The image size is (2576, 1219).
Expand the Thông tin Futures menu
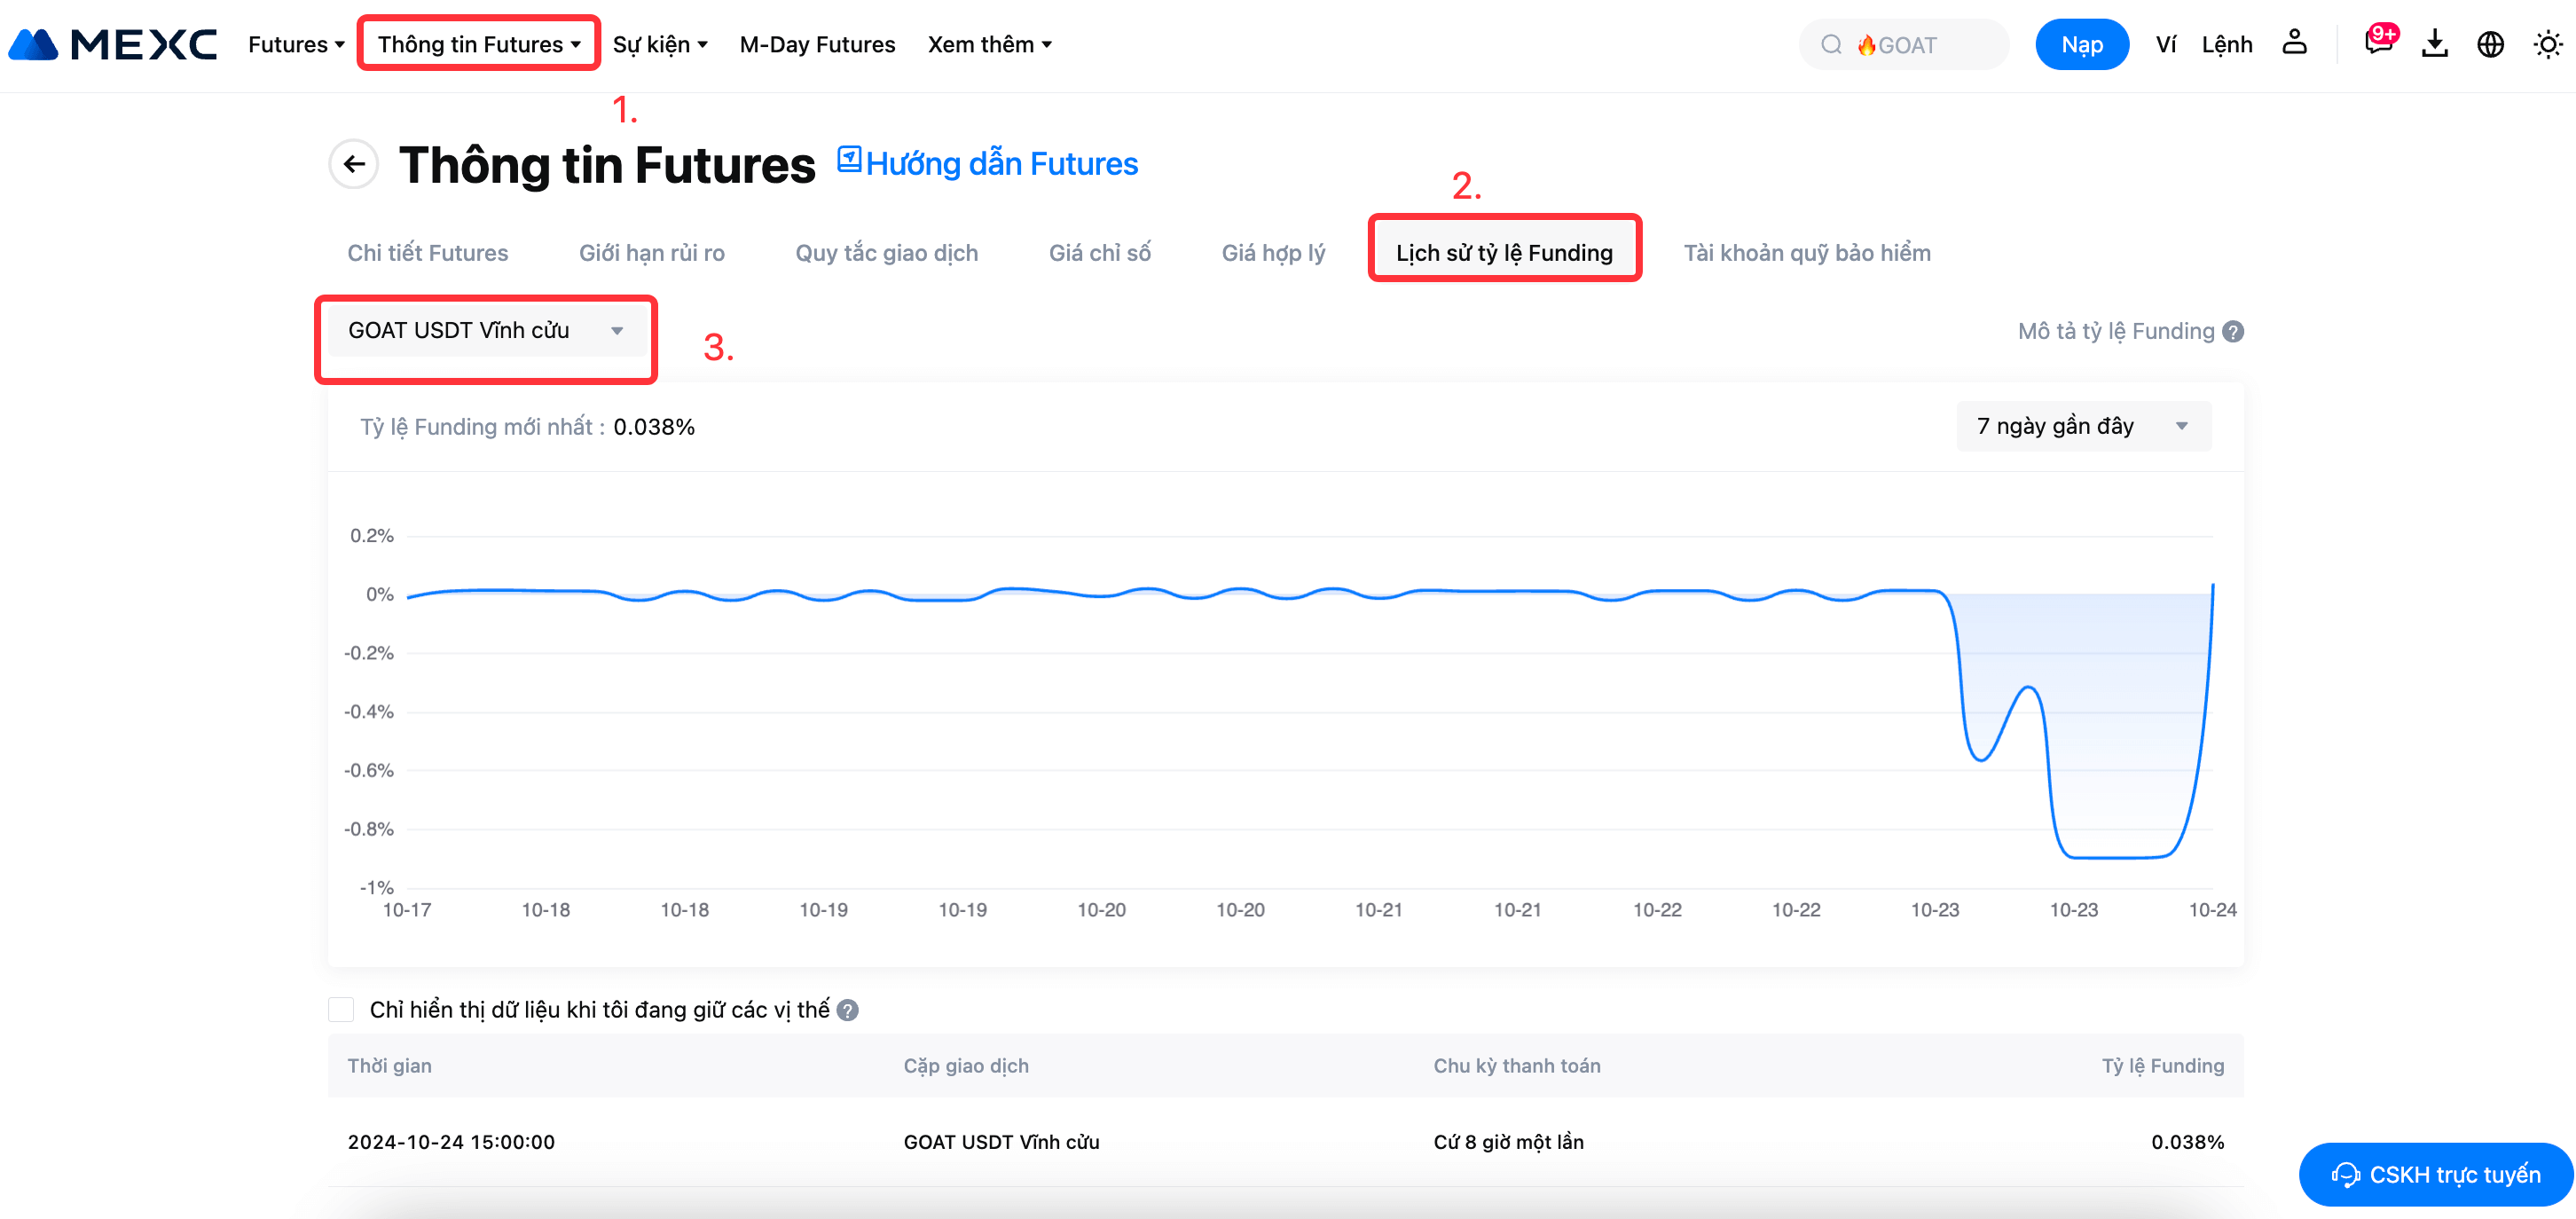tap(478, 44)
